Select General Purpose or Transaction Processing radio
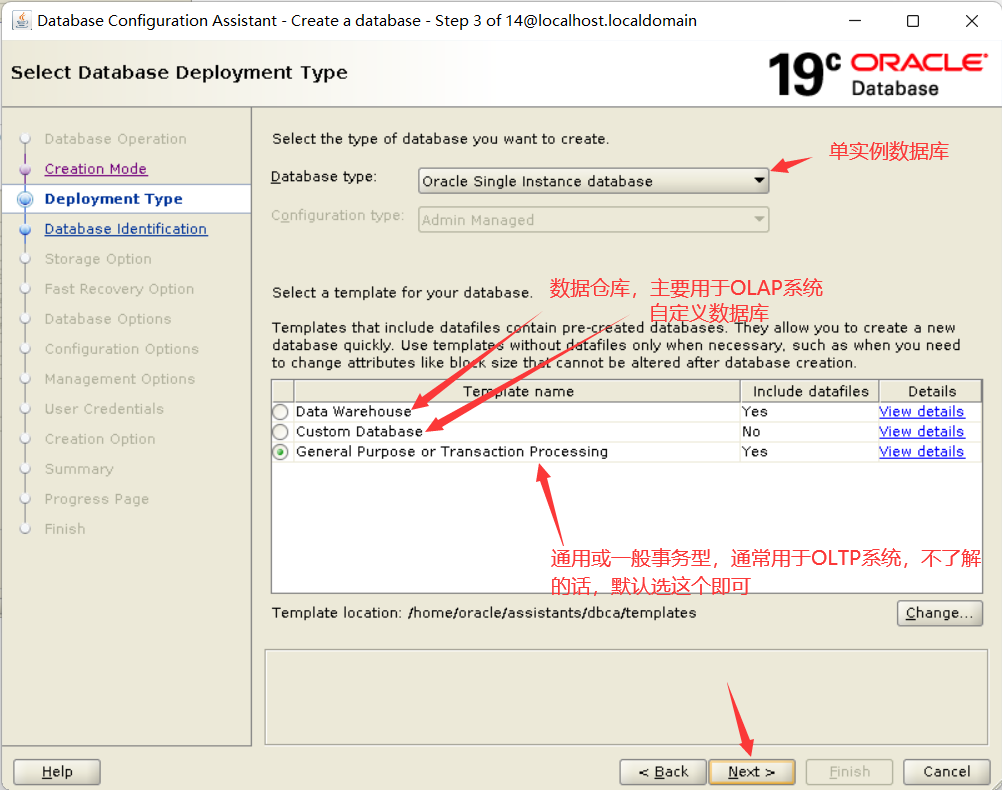The image size is (1002, 790). pos(280,452)
